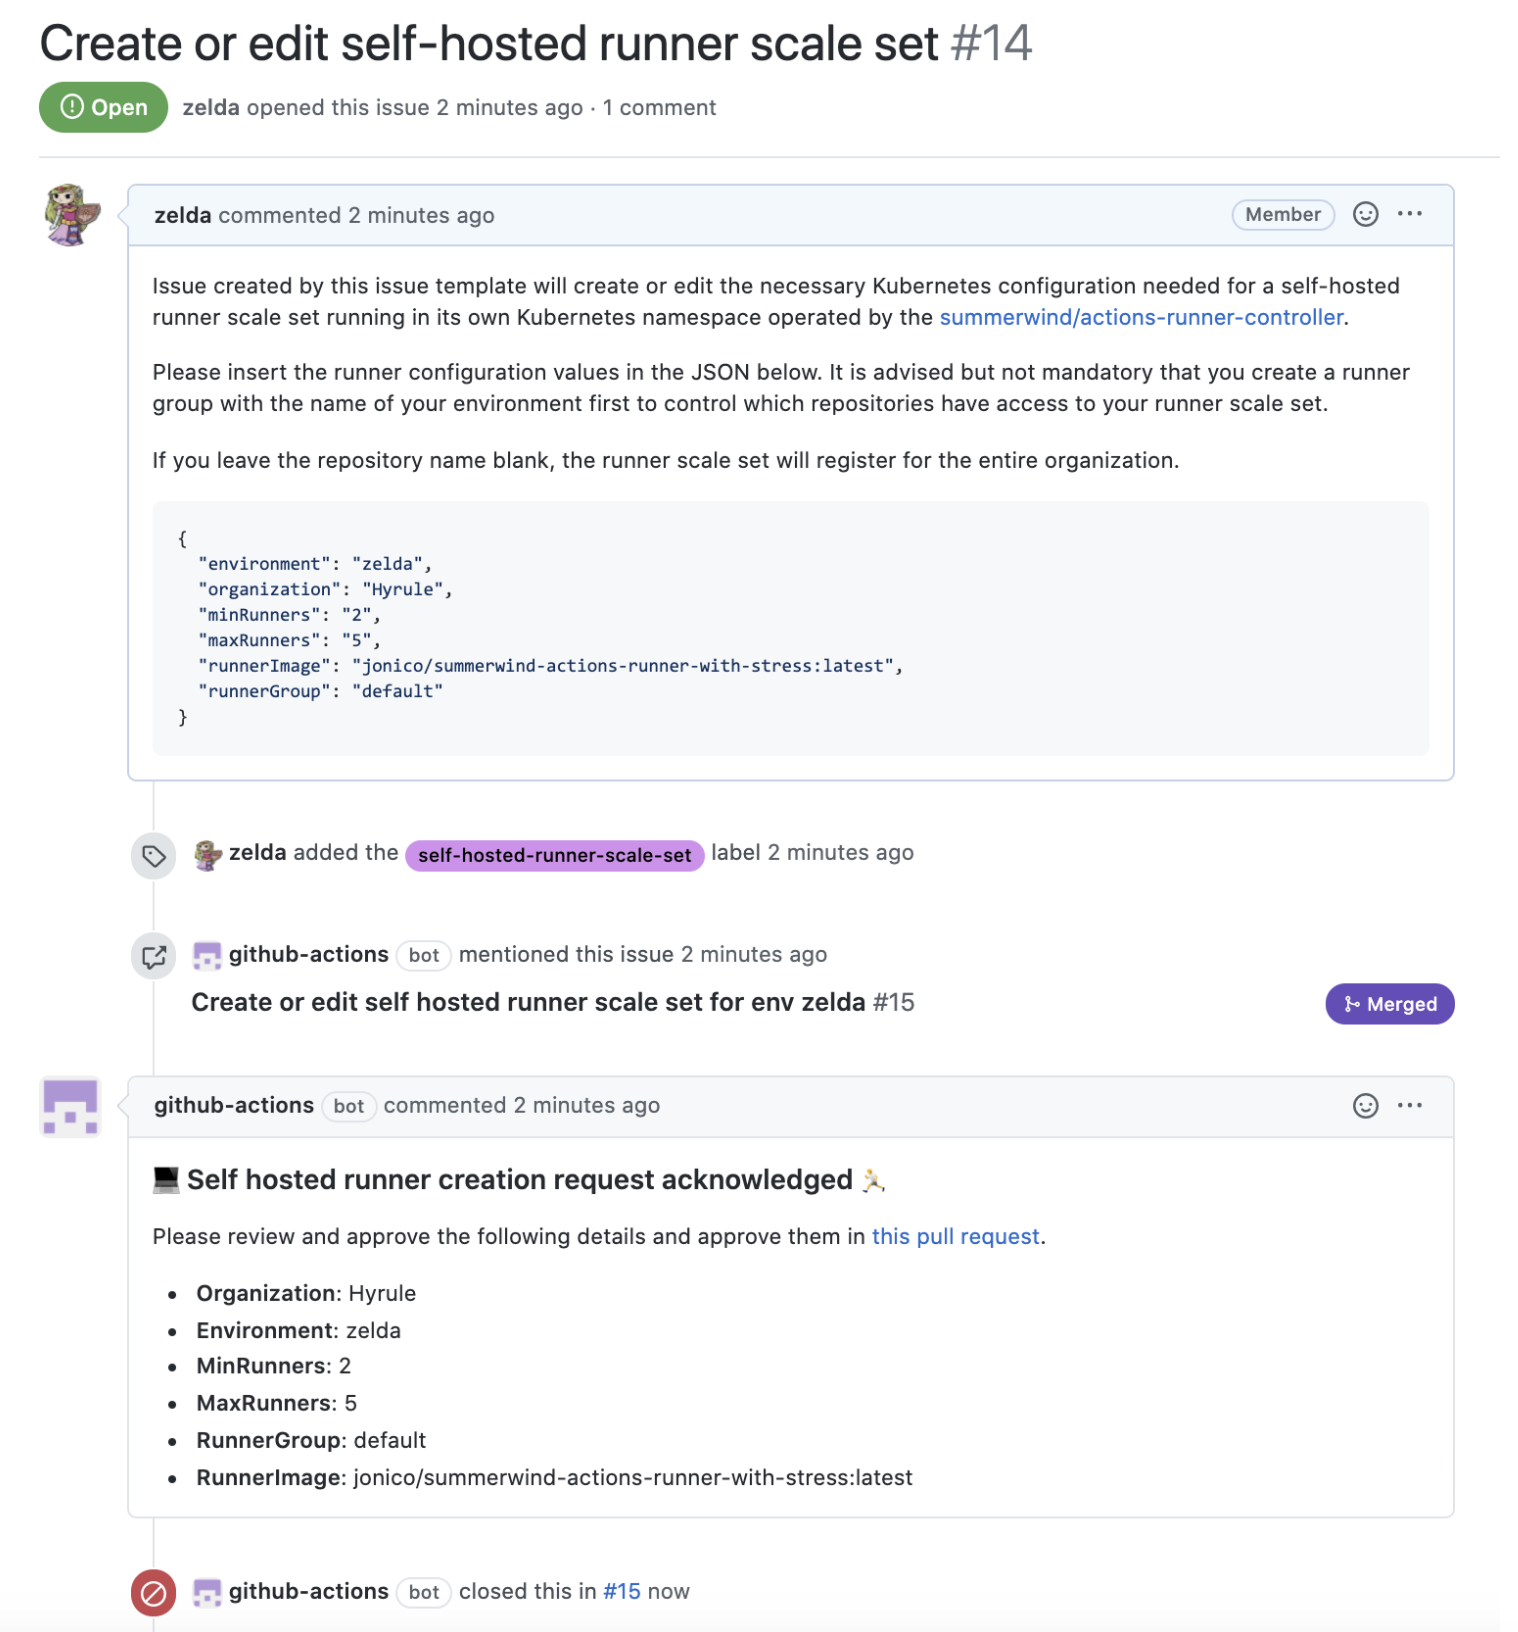Click the red closed-event icon in the timeline
The width and height of the screenshot is (1518, 1632).
tap(152, 1591)
